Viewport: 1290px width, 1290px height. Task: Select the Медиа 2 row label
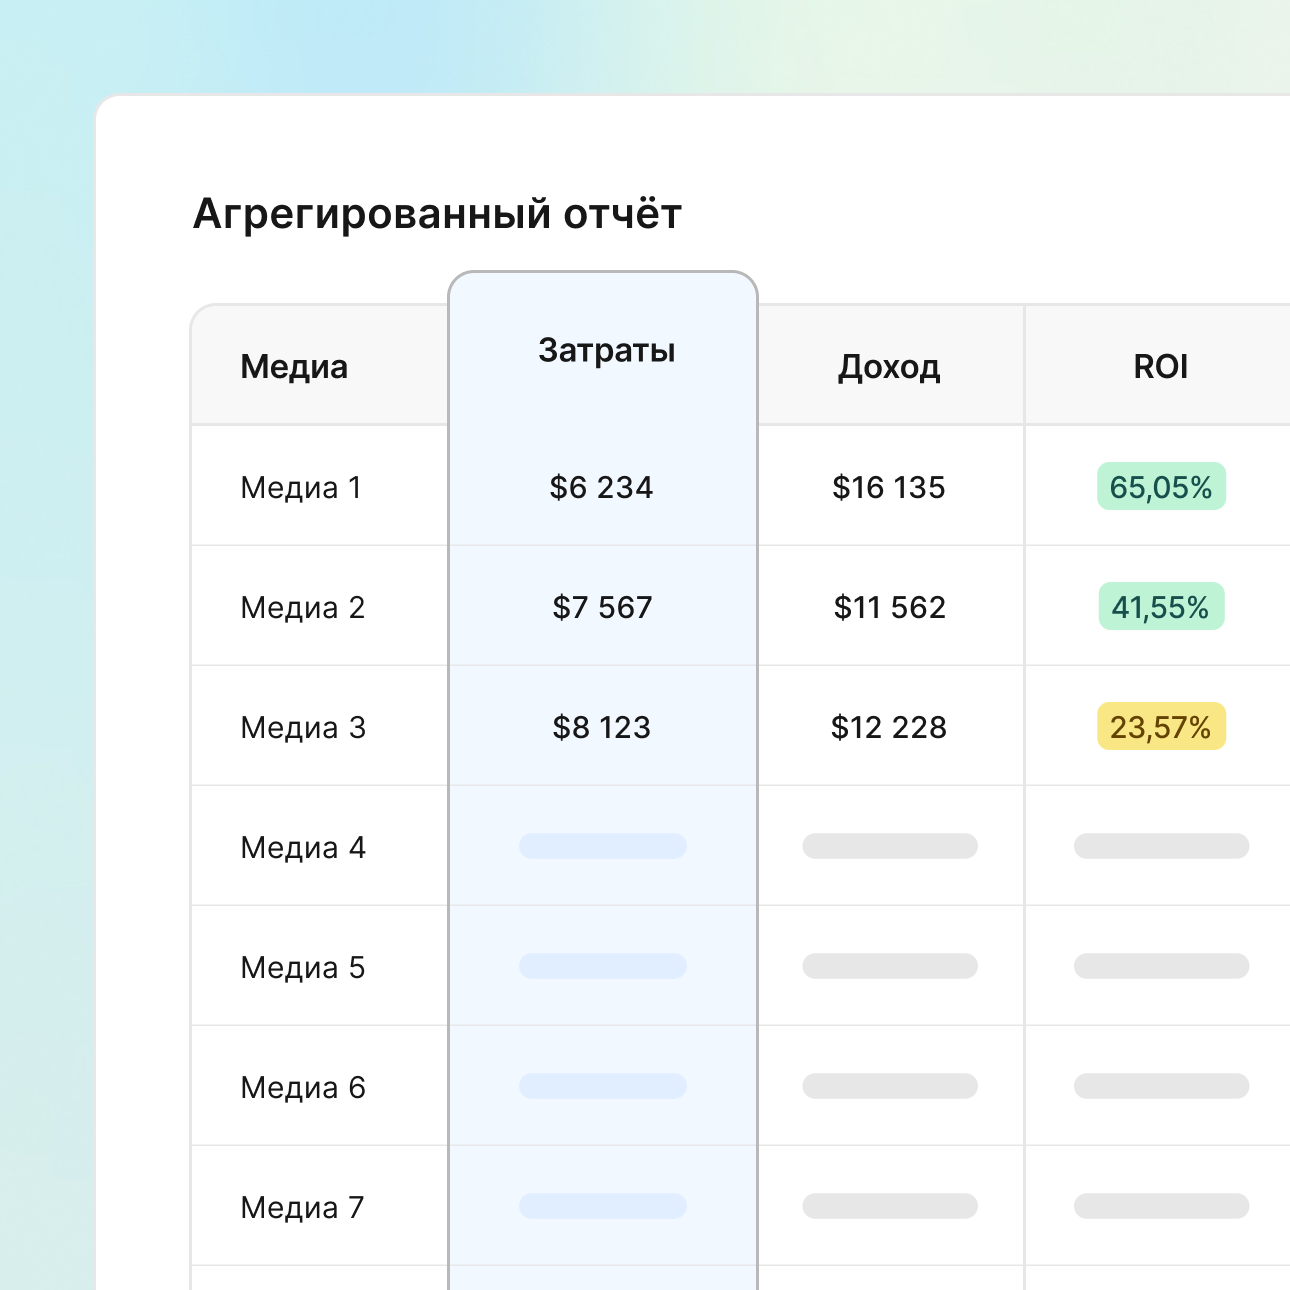click(302, 608)
